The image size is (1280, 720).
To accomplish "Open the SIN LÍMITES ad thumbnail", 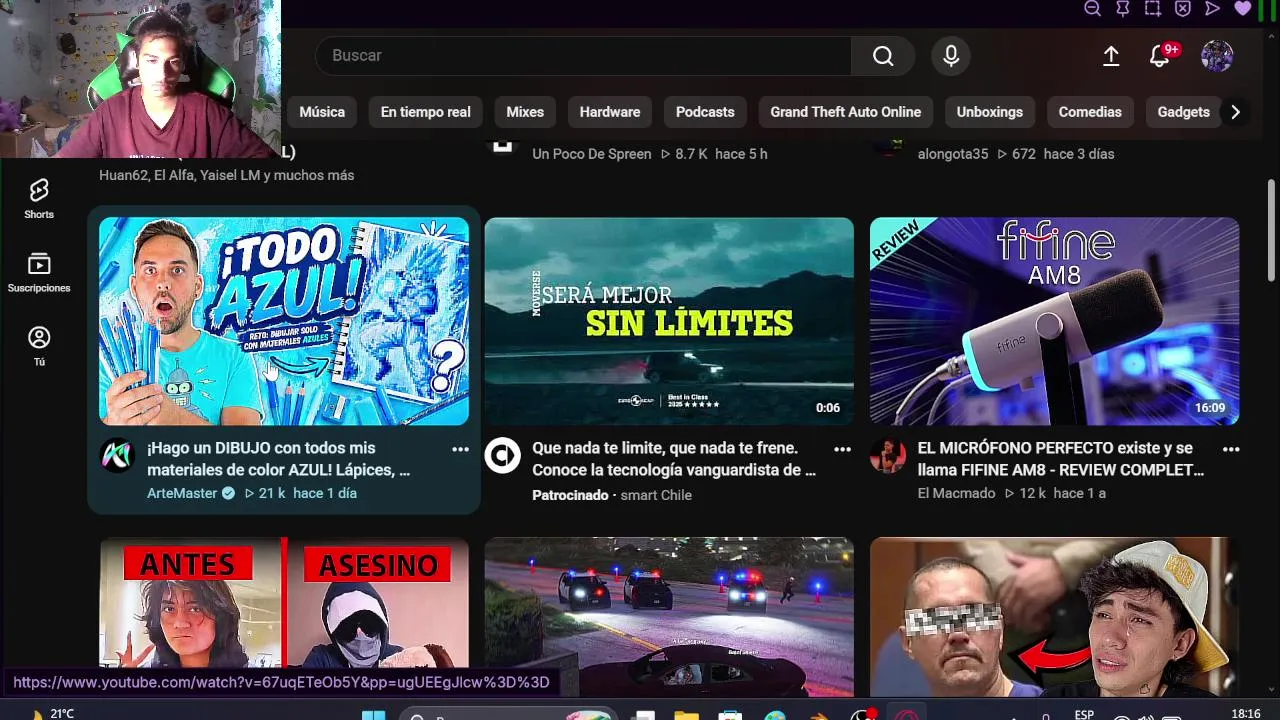I will 669,321.
